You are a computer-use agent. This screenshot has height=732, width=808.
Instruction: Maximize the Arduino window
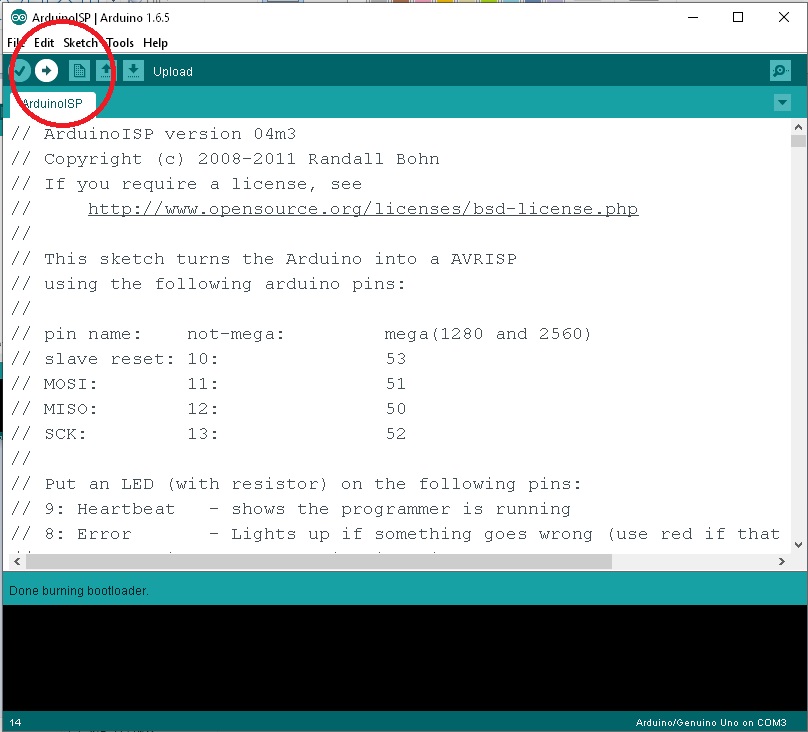[738, 18]
